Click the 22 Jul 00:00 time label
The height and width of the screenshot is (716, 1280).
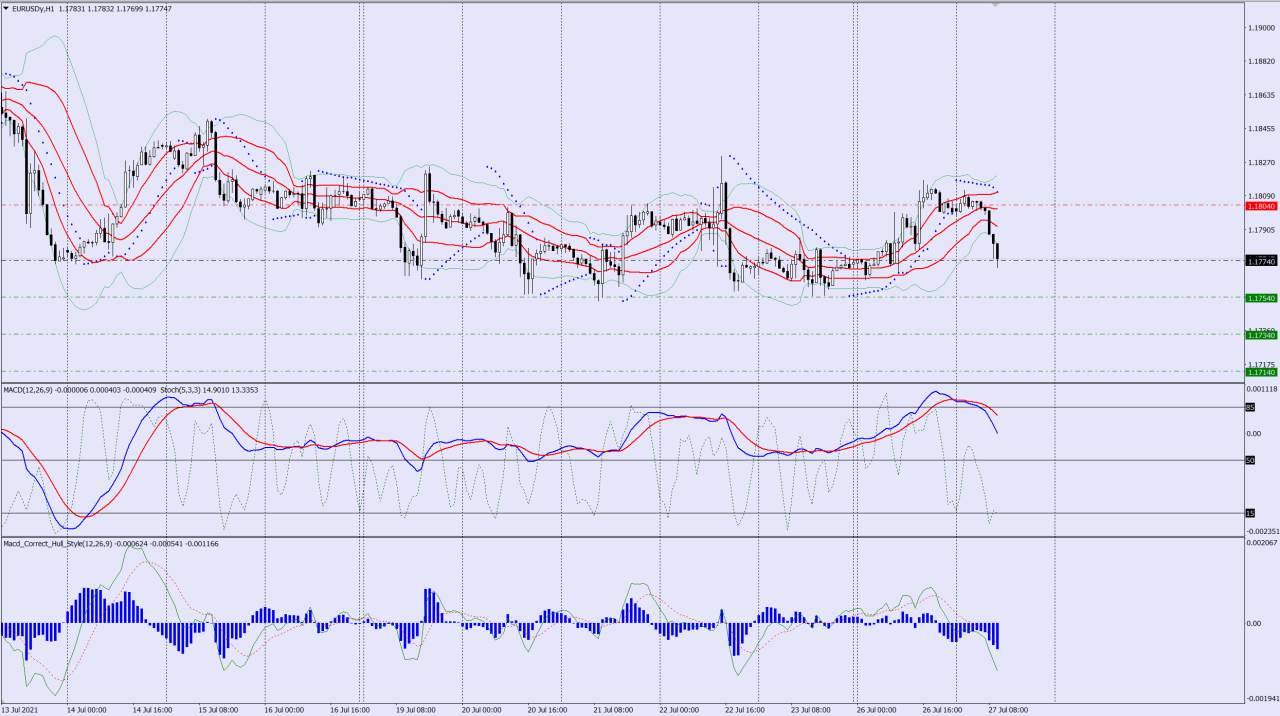(x=679, y=710)
